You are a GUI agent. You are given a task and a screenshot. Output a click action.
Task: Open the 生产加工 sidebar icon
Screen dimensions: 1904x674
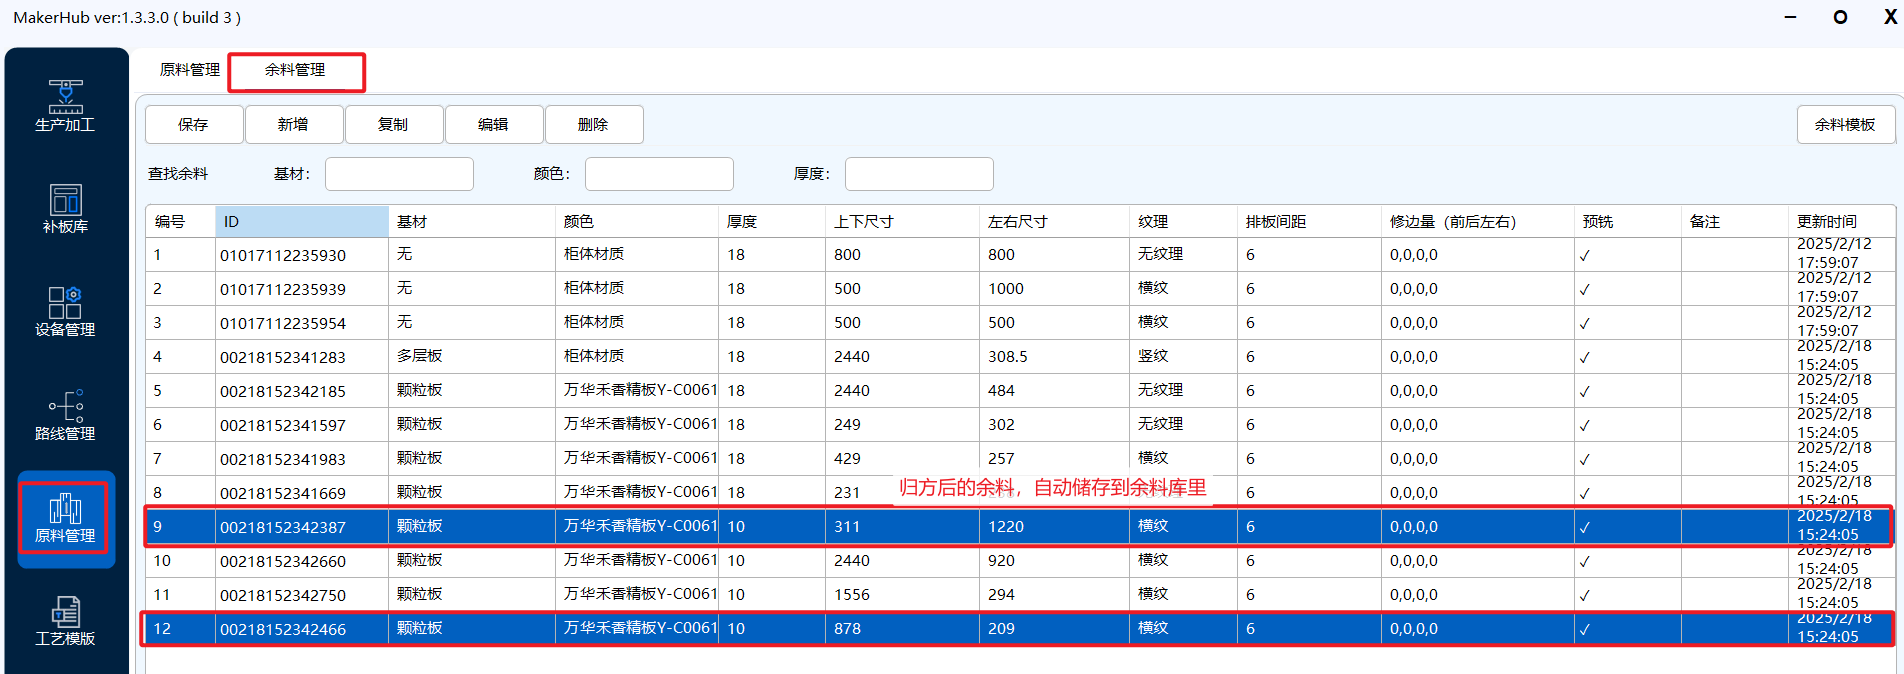point(65,105)
